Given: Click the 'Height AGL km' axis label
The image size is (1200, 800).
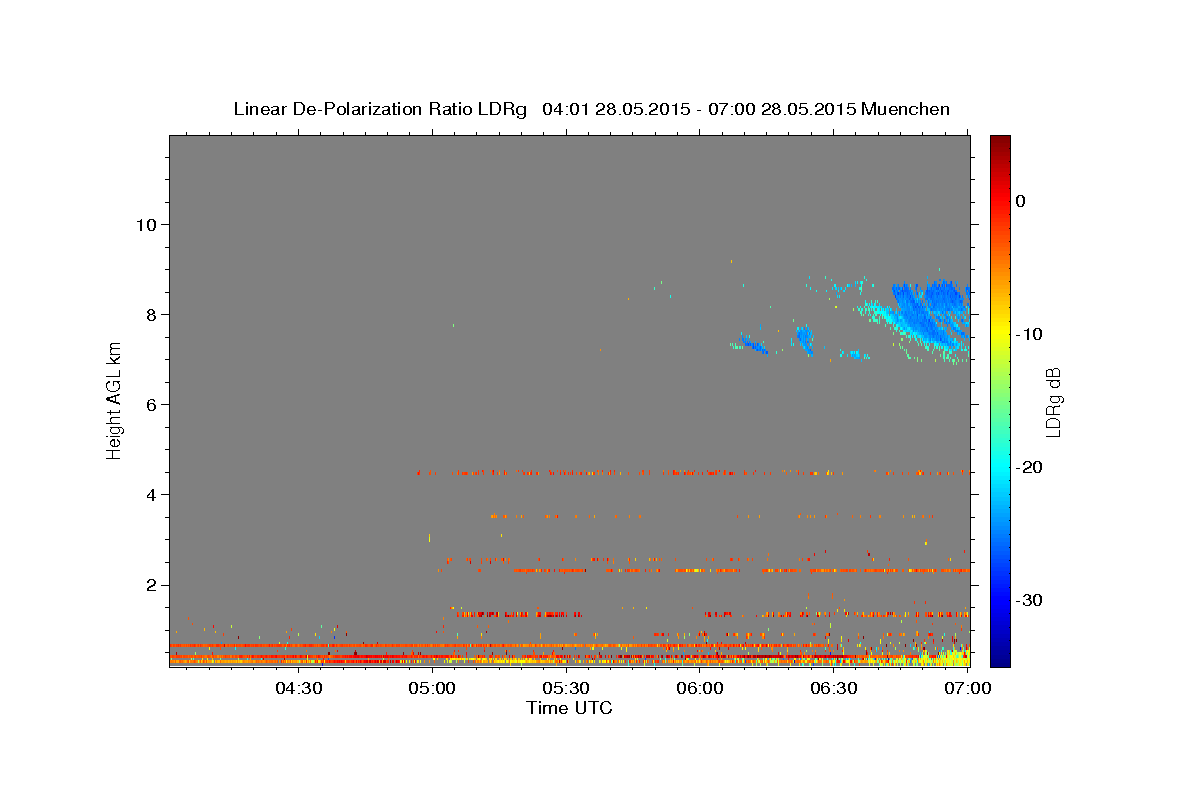Looking at the screenshot, I should pyautogui.click(x=115, y=400).
